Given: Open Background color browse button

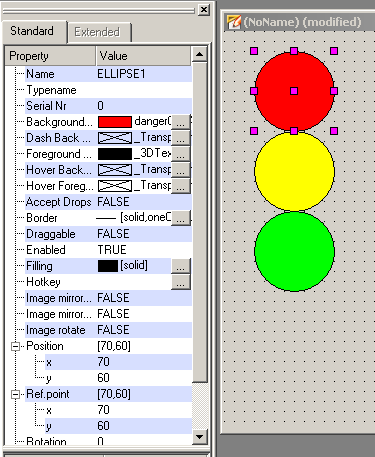Looking at the screenshot, I should point(181,122).
